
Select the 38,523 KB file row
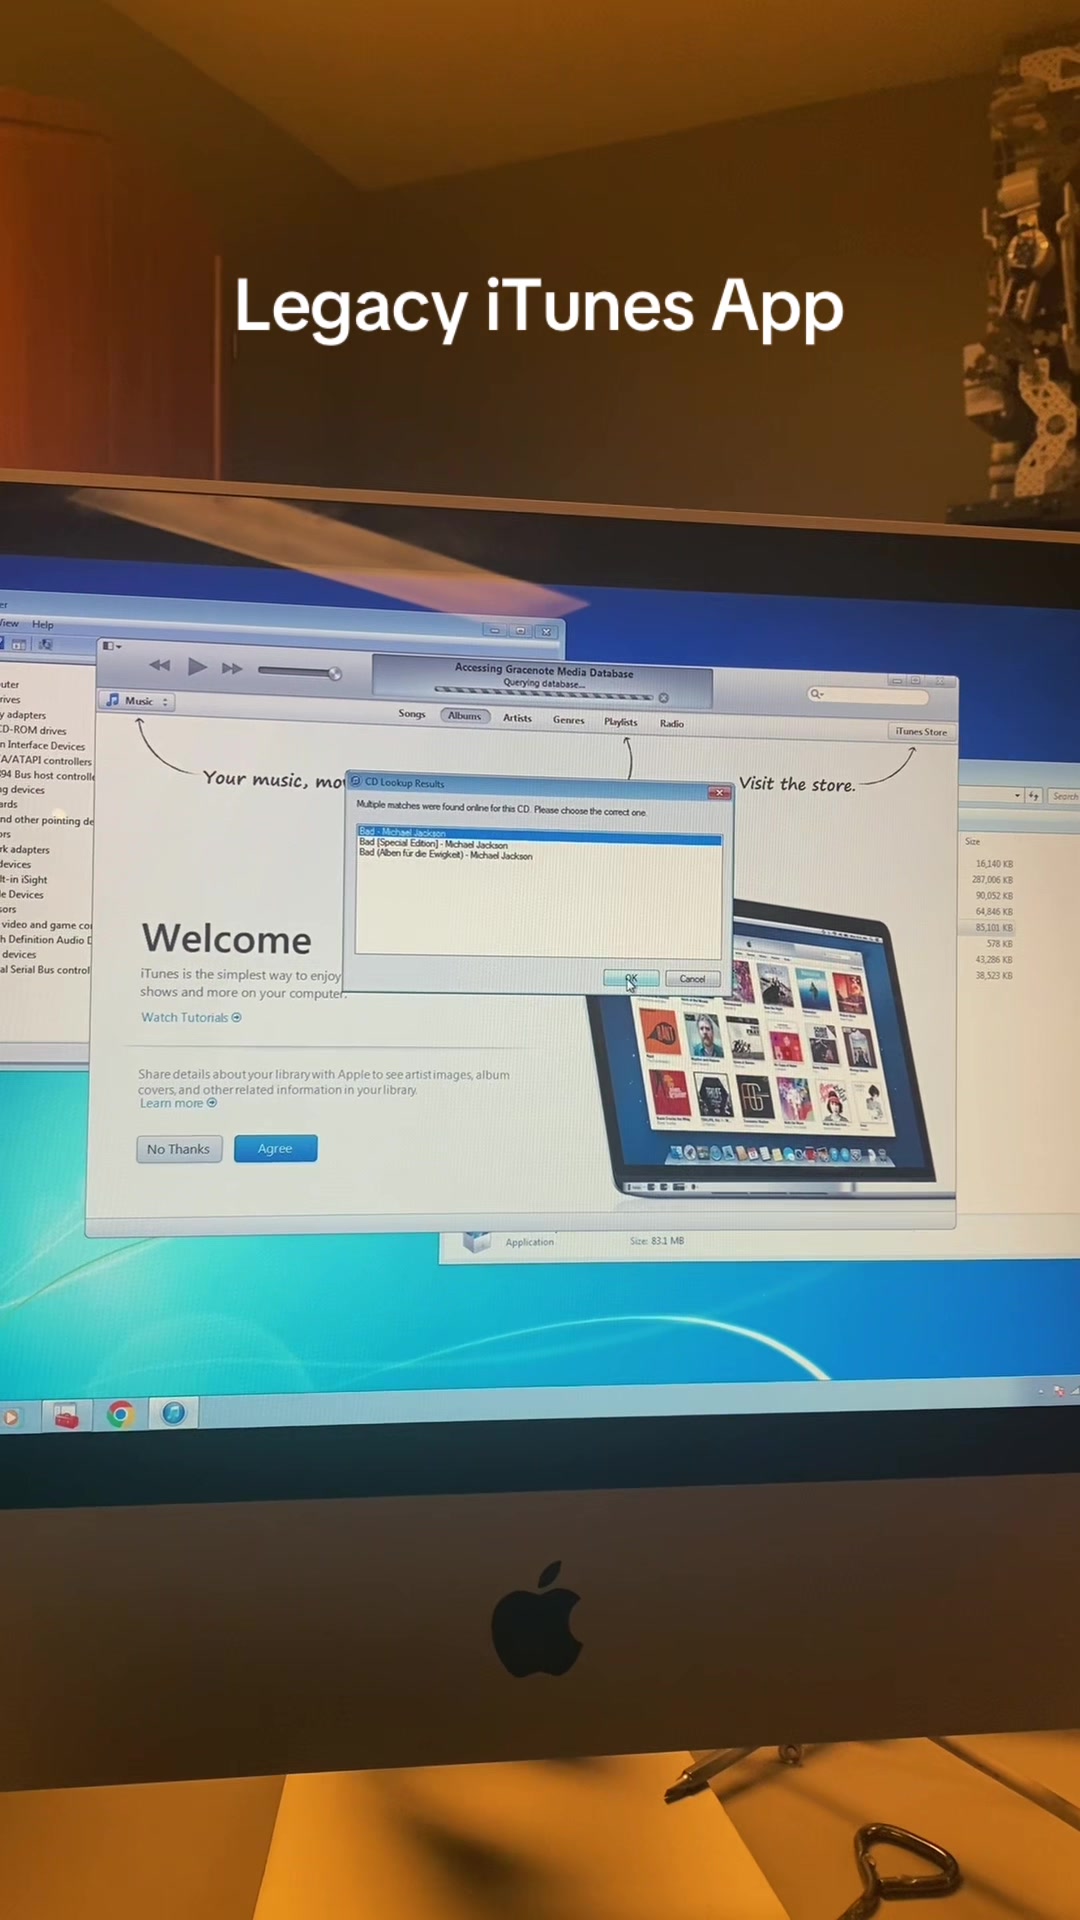[994, 975]
